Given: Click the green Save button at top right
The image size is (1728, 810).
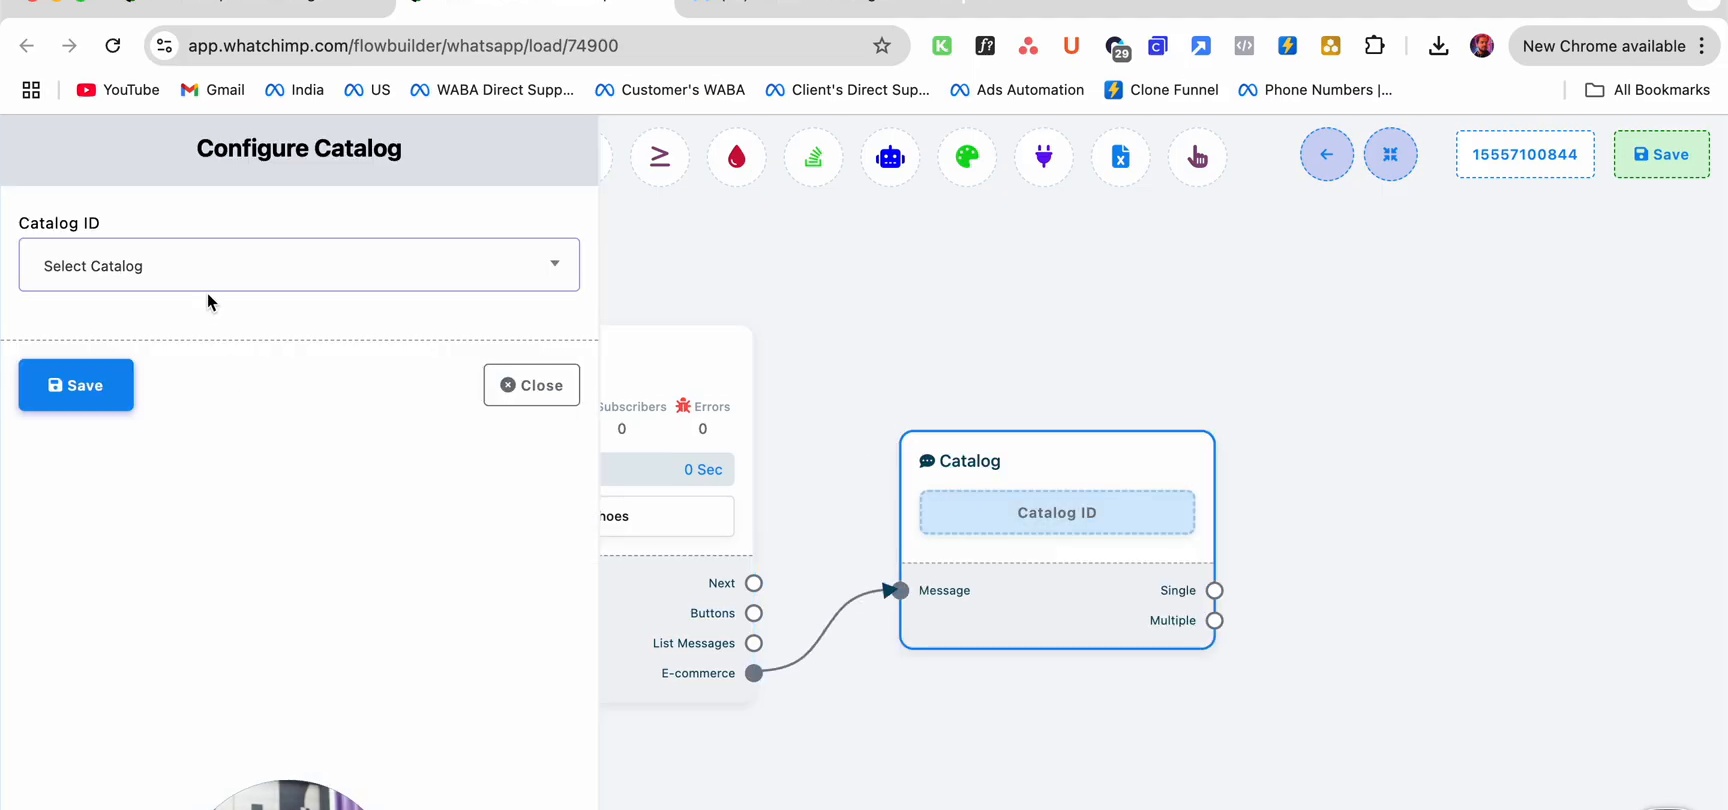Looking at the screenshot, I should (x=1662, y=154).
